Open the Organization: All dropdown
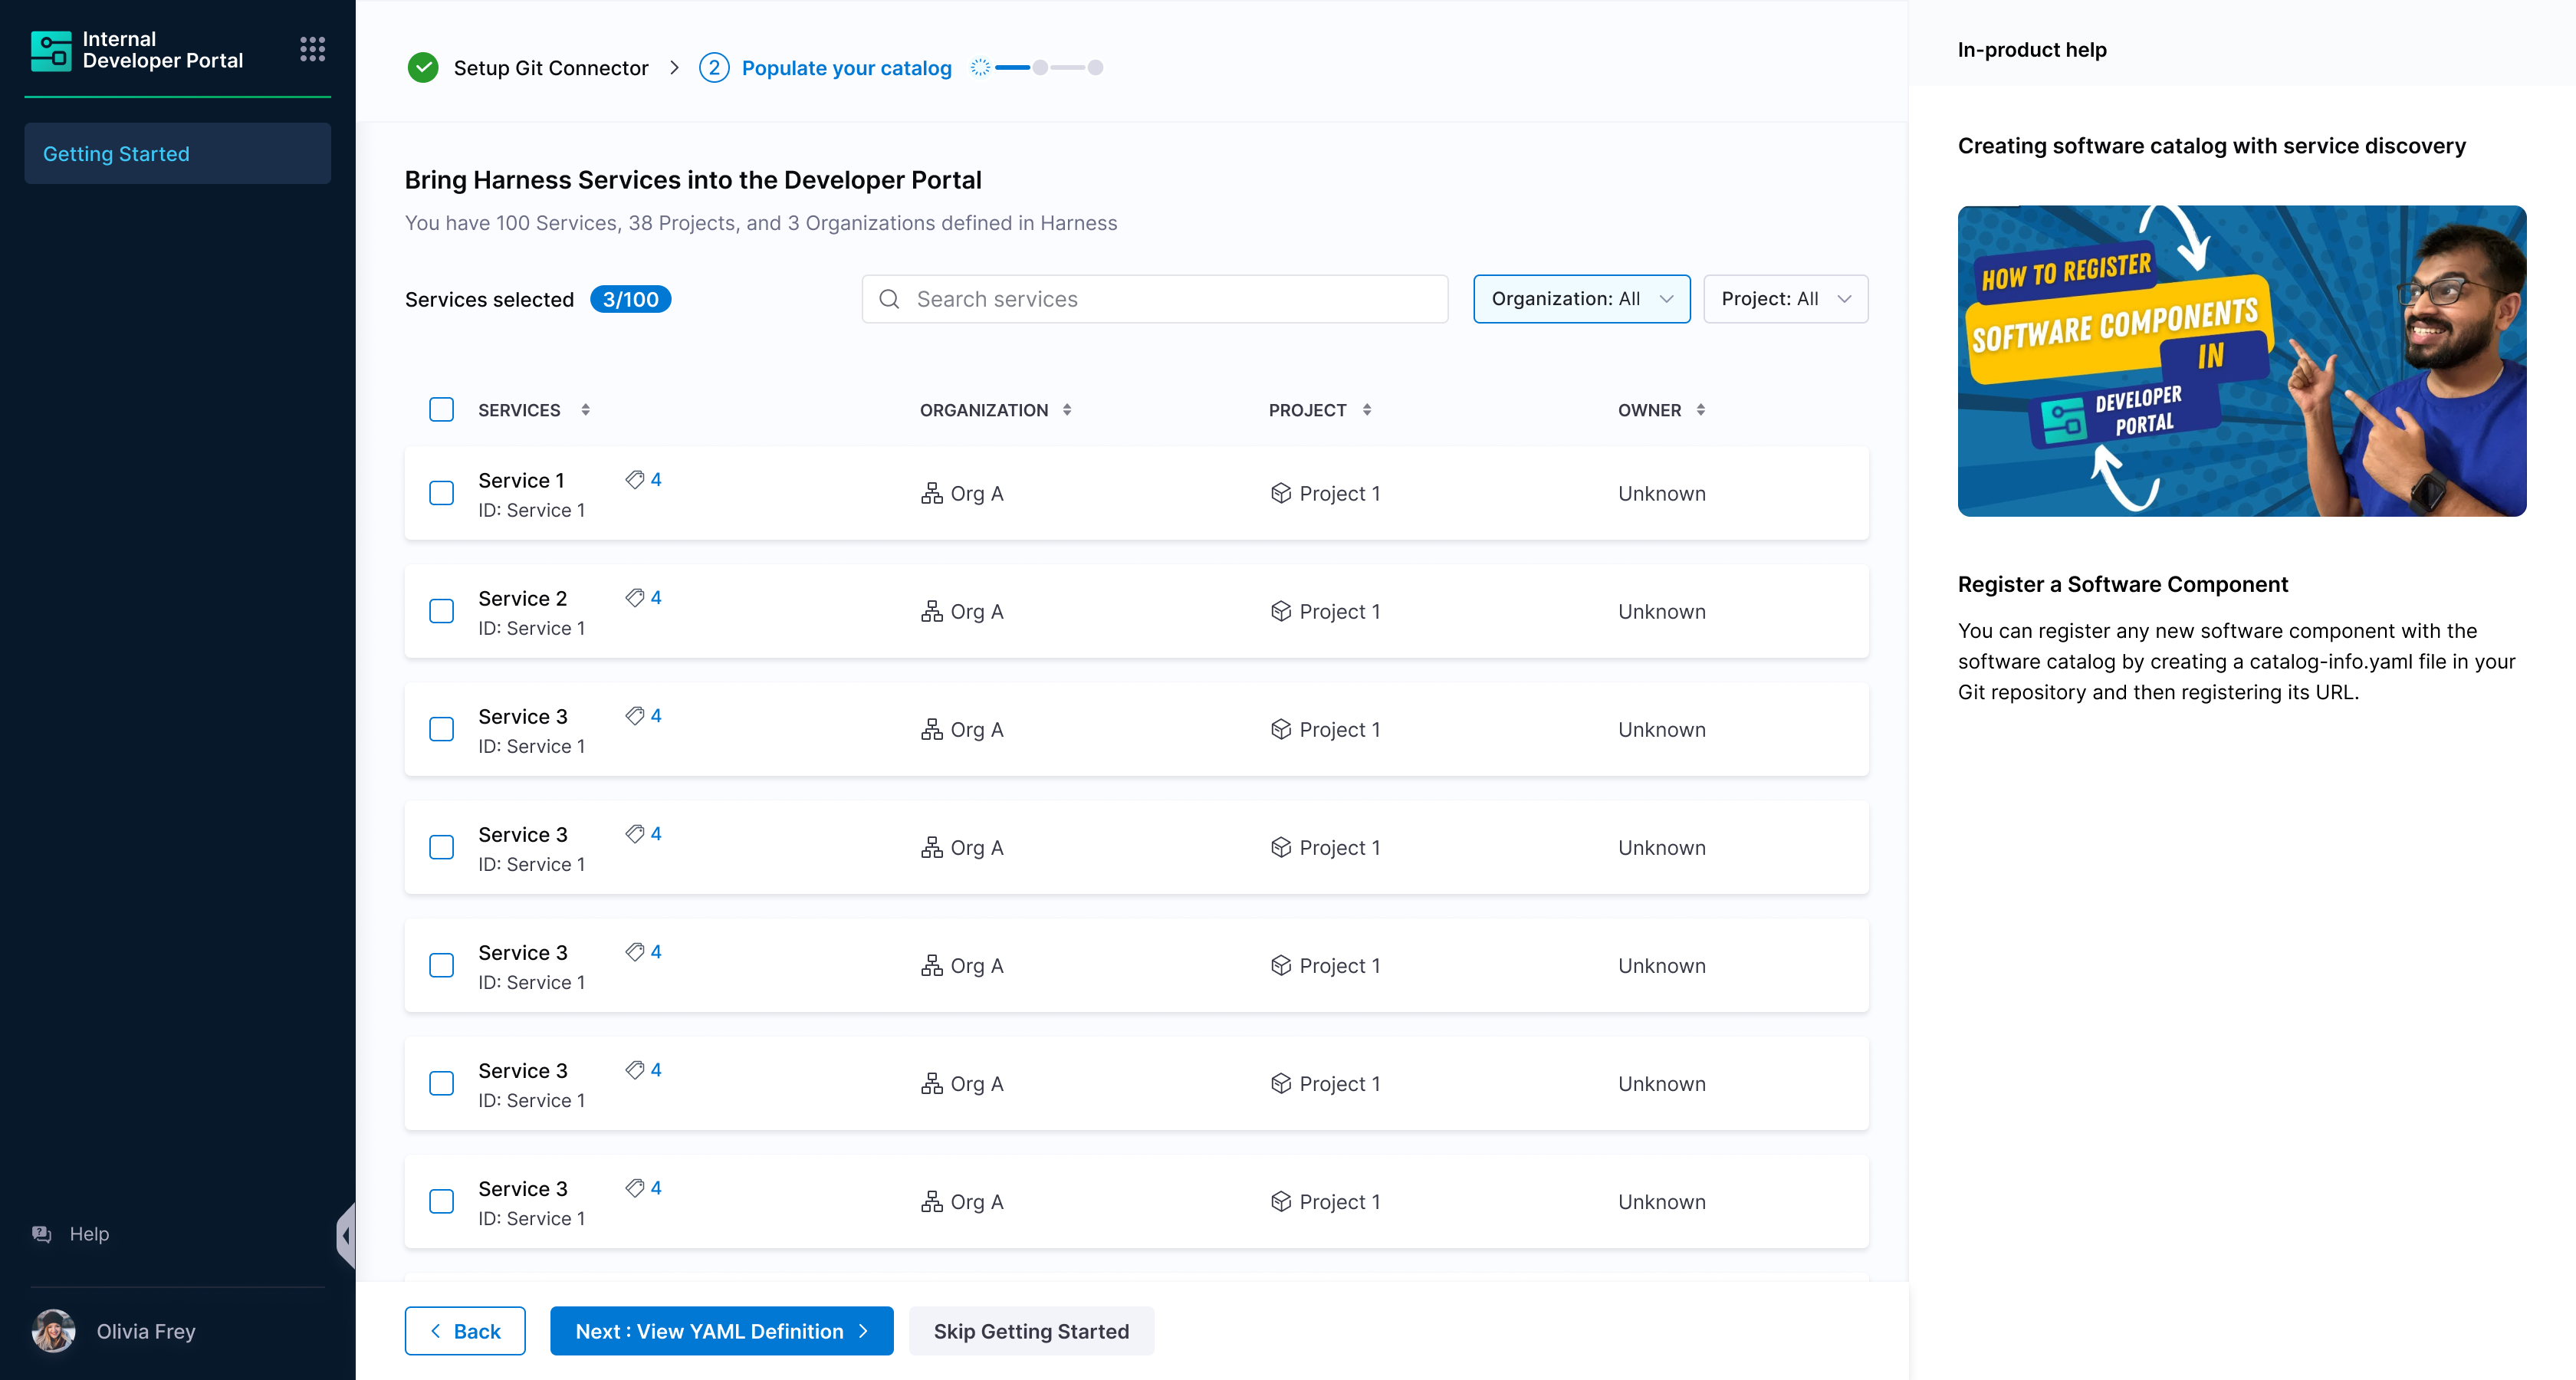2576x1380 pixels. (x=1580, y=299)
